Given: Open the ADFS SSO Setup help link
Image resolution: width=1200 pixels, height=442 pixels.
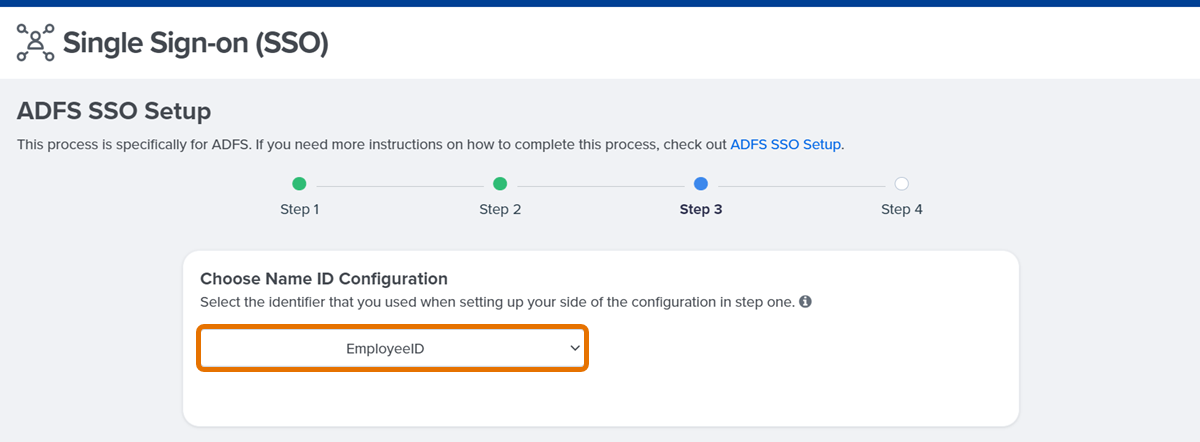Looking at the screenshot, I should 786,145.
